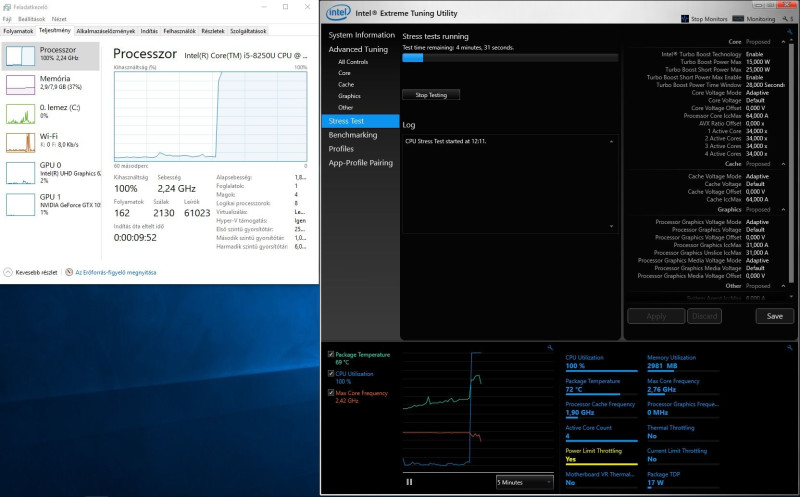The height and width of the screenshot is (497, 800).
Task: Switch to the Alkalmazáselőzmények tab
Action: pos(106,31)
